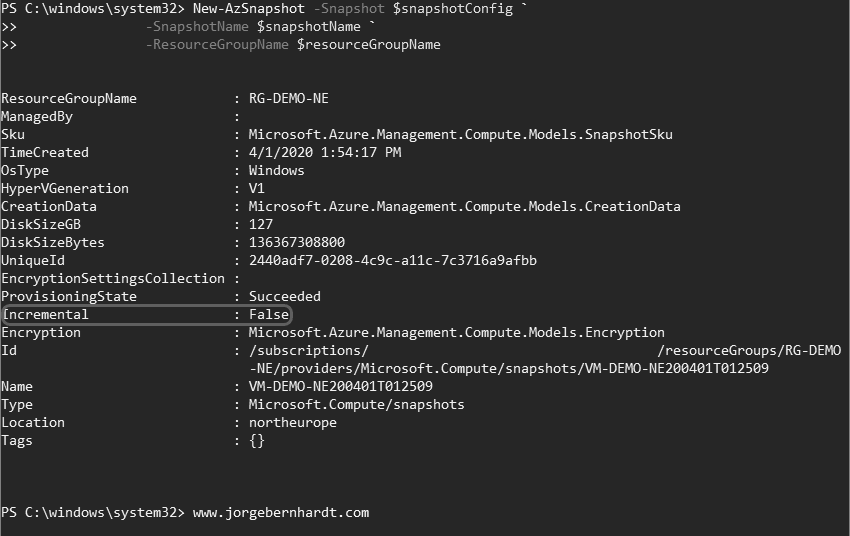
Task: Click the HyperVGeneration value V1
Action: (x=256, y=188)
